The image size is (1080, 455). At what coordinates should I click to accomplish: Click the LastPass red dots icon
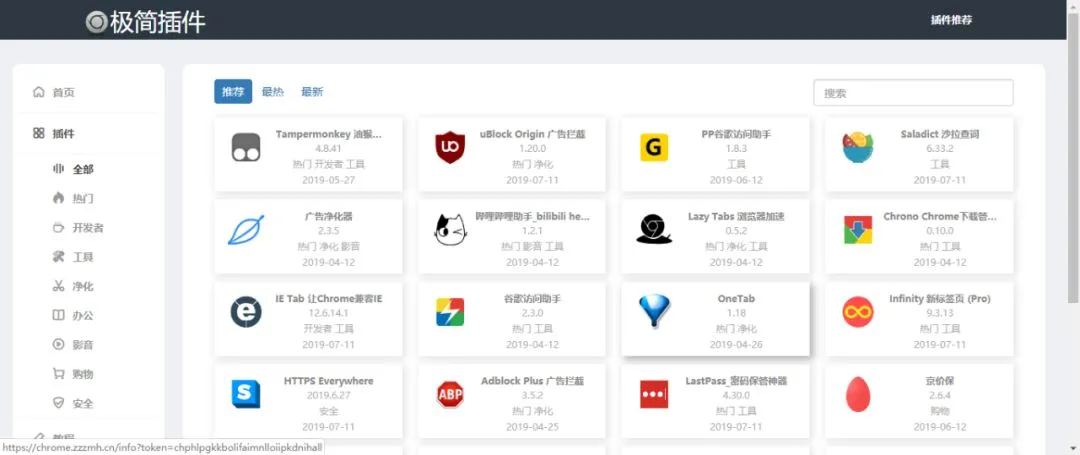[654, 394]
